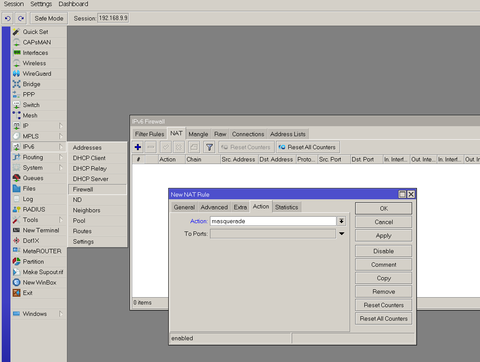Image resolution: width=480 pixels, height=362 pixels.
Task: Open the Settings menu
Action: pos(41,4)
